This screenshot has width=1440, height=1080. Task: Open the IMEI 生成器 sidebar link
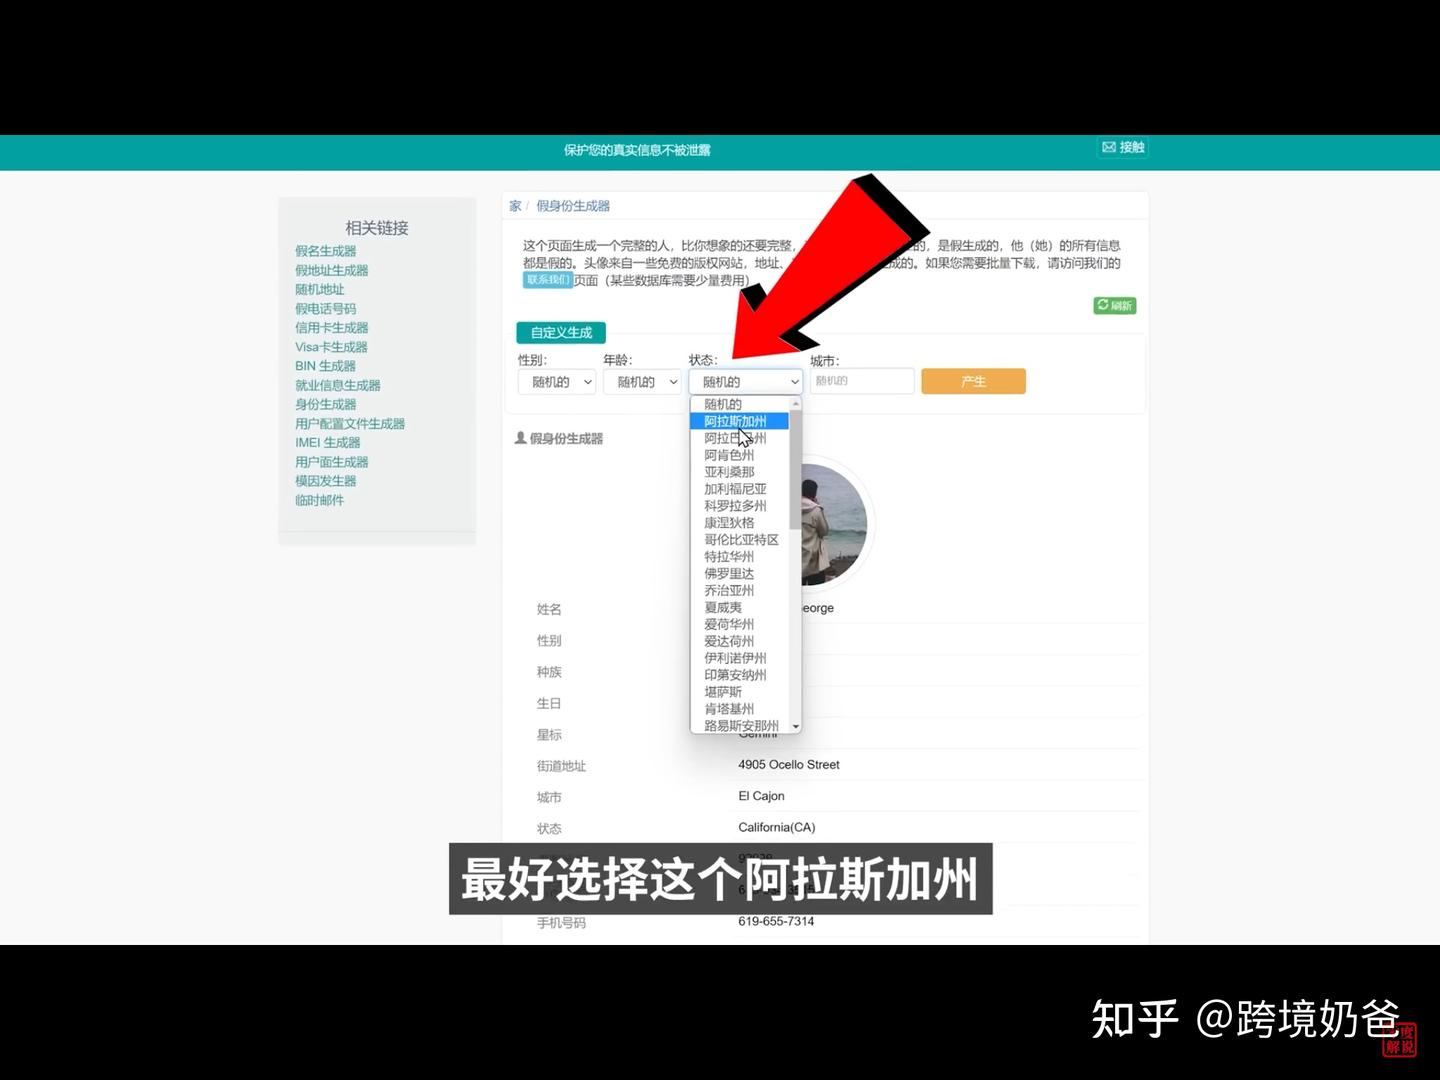[x=327, y=442]
